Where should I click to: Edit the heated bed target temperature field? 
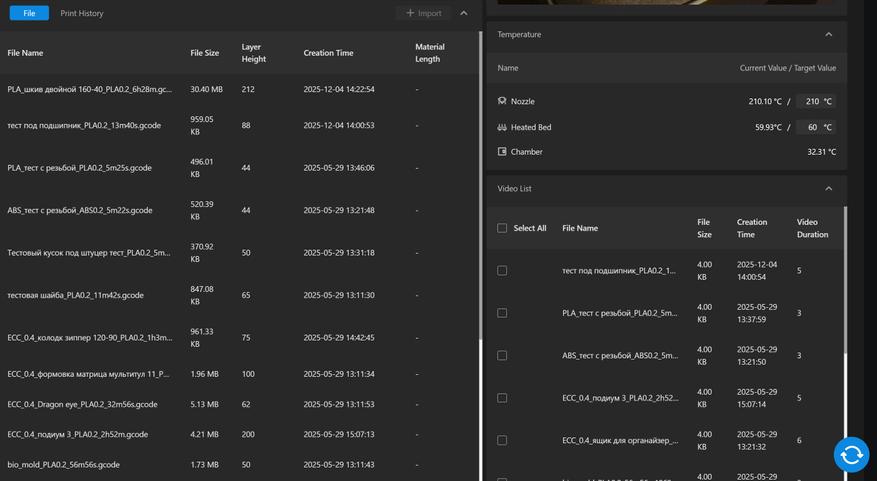coord(814,127)
